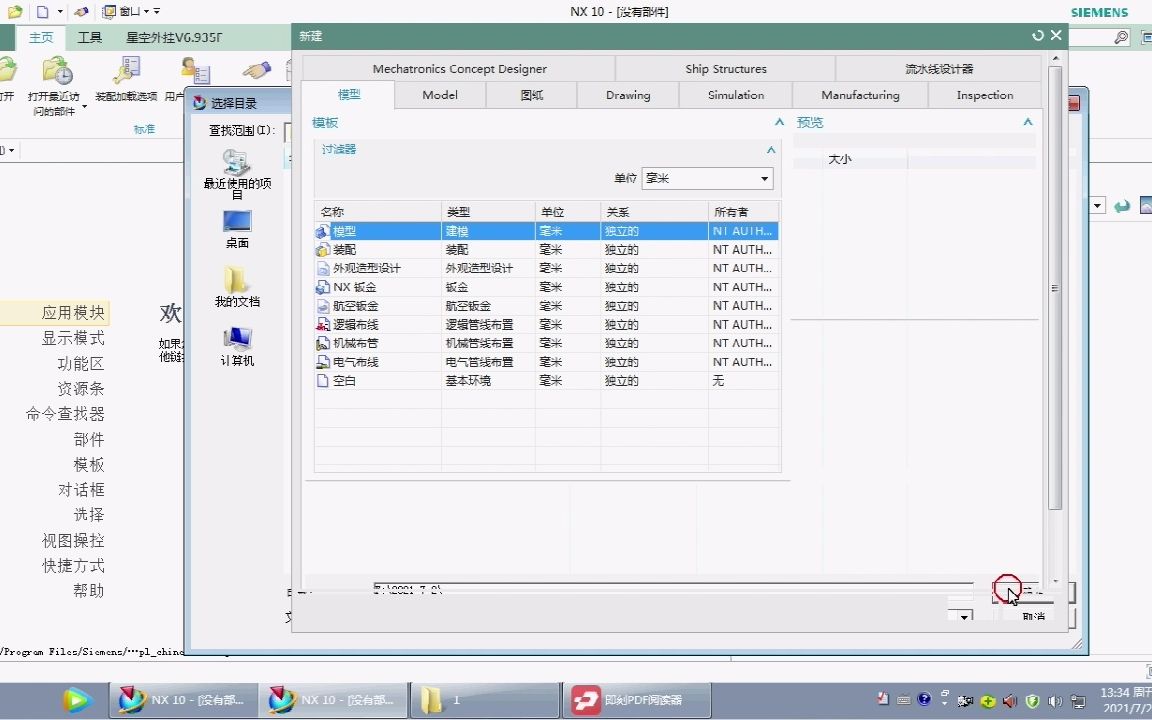The width and height of the screenshot is (1152, 720).
Task: Click 计算机 in the selection directory panel
Action: point(237,345)
